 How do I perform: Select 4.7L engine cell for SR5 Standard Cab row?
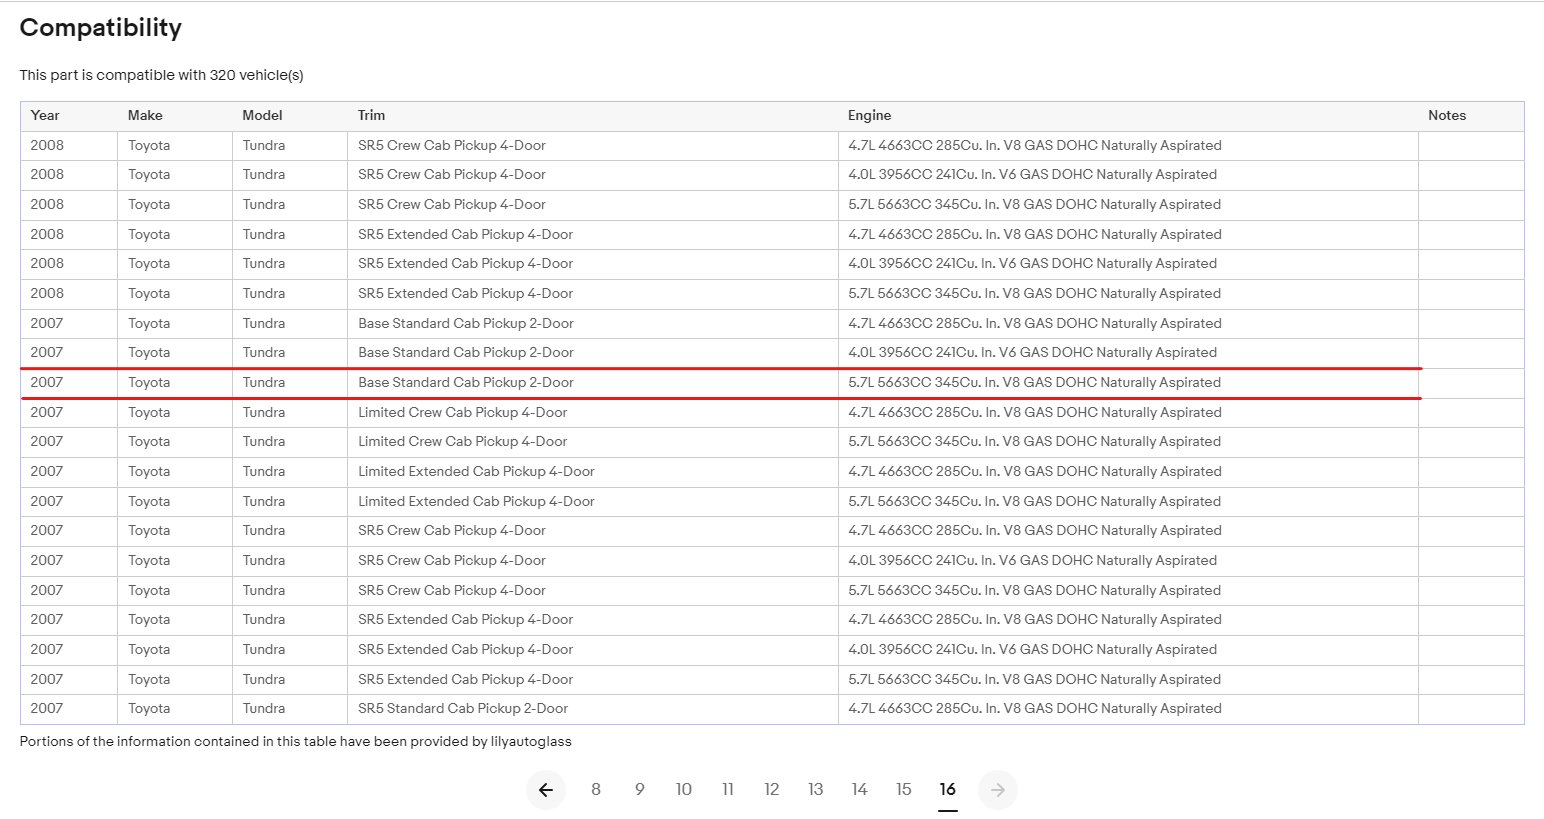click(1128, 709)
